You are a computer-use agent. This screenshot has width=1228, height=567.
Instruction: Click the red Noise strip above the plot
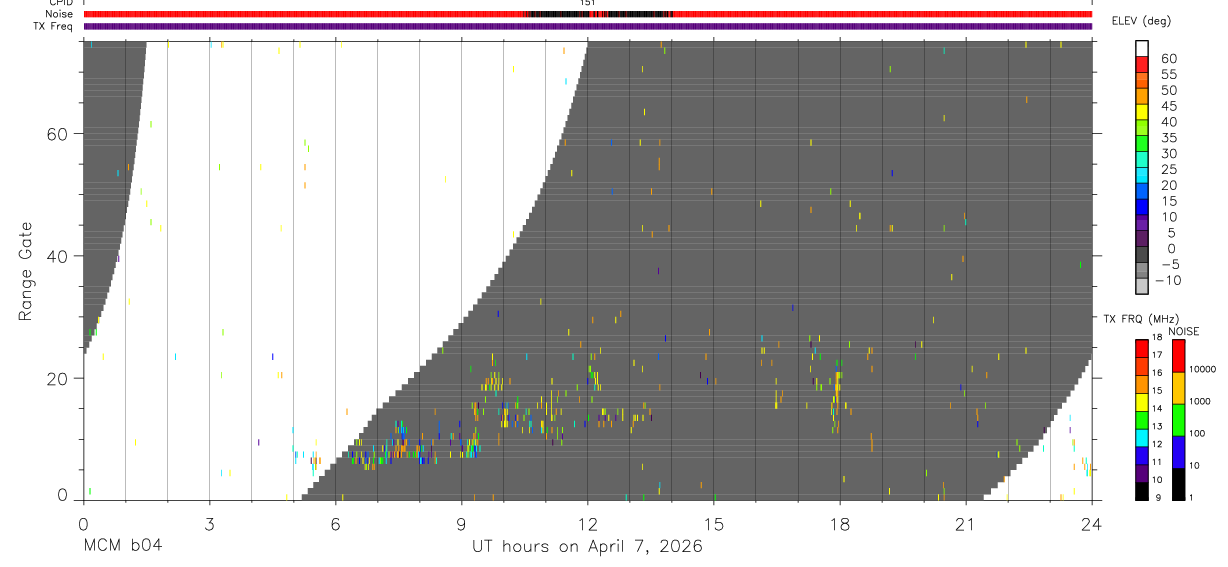(587, 14)
